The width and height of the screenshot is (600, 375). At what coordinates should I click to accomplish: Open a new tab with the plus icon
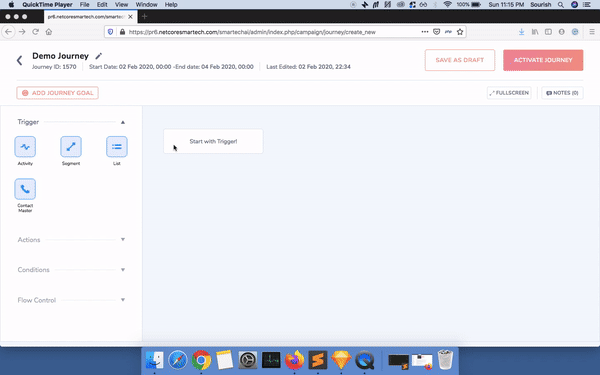[x=144, y=16]
